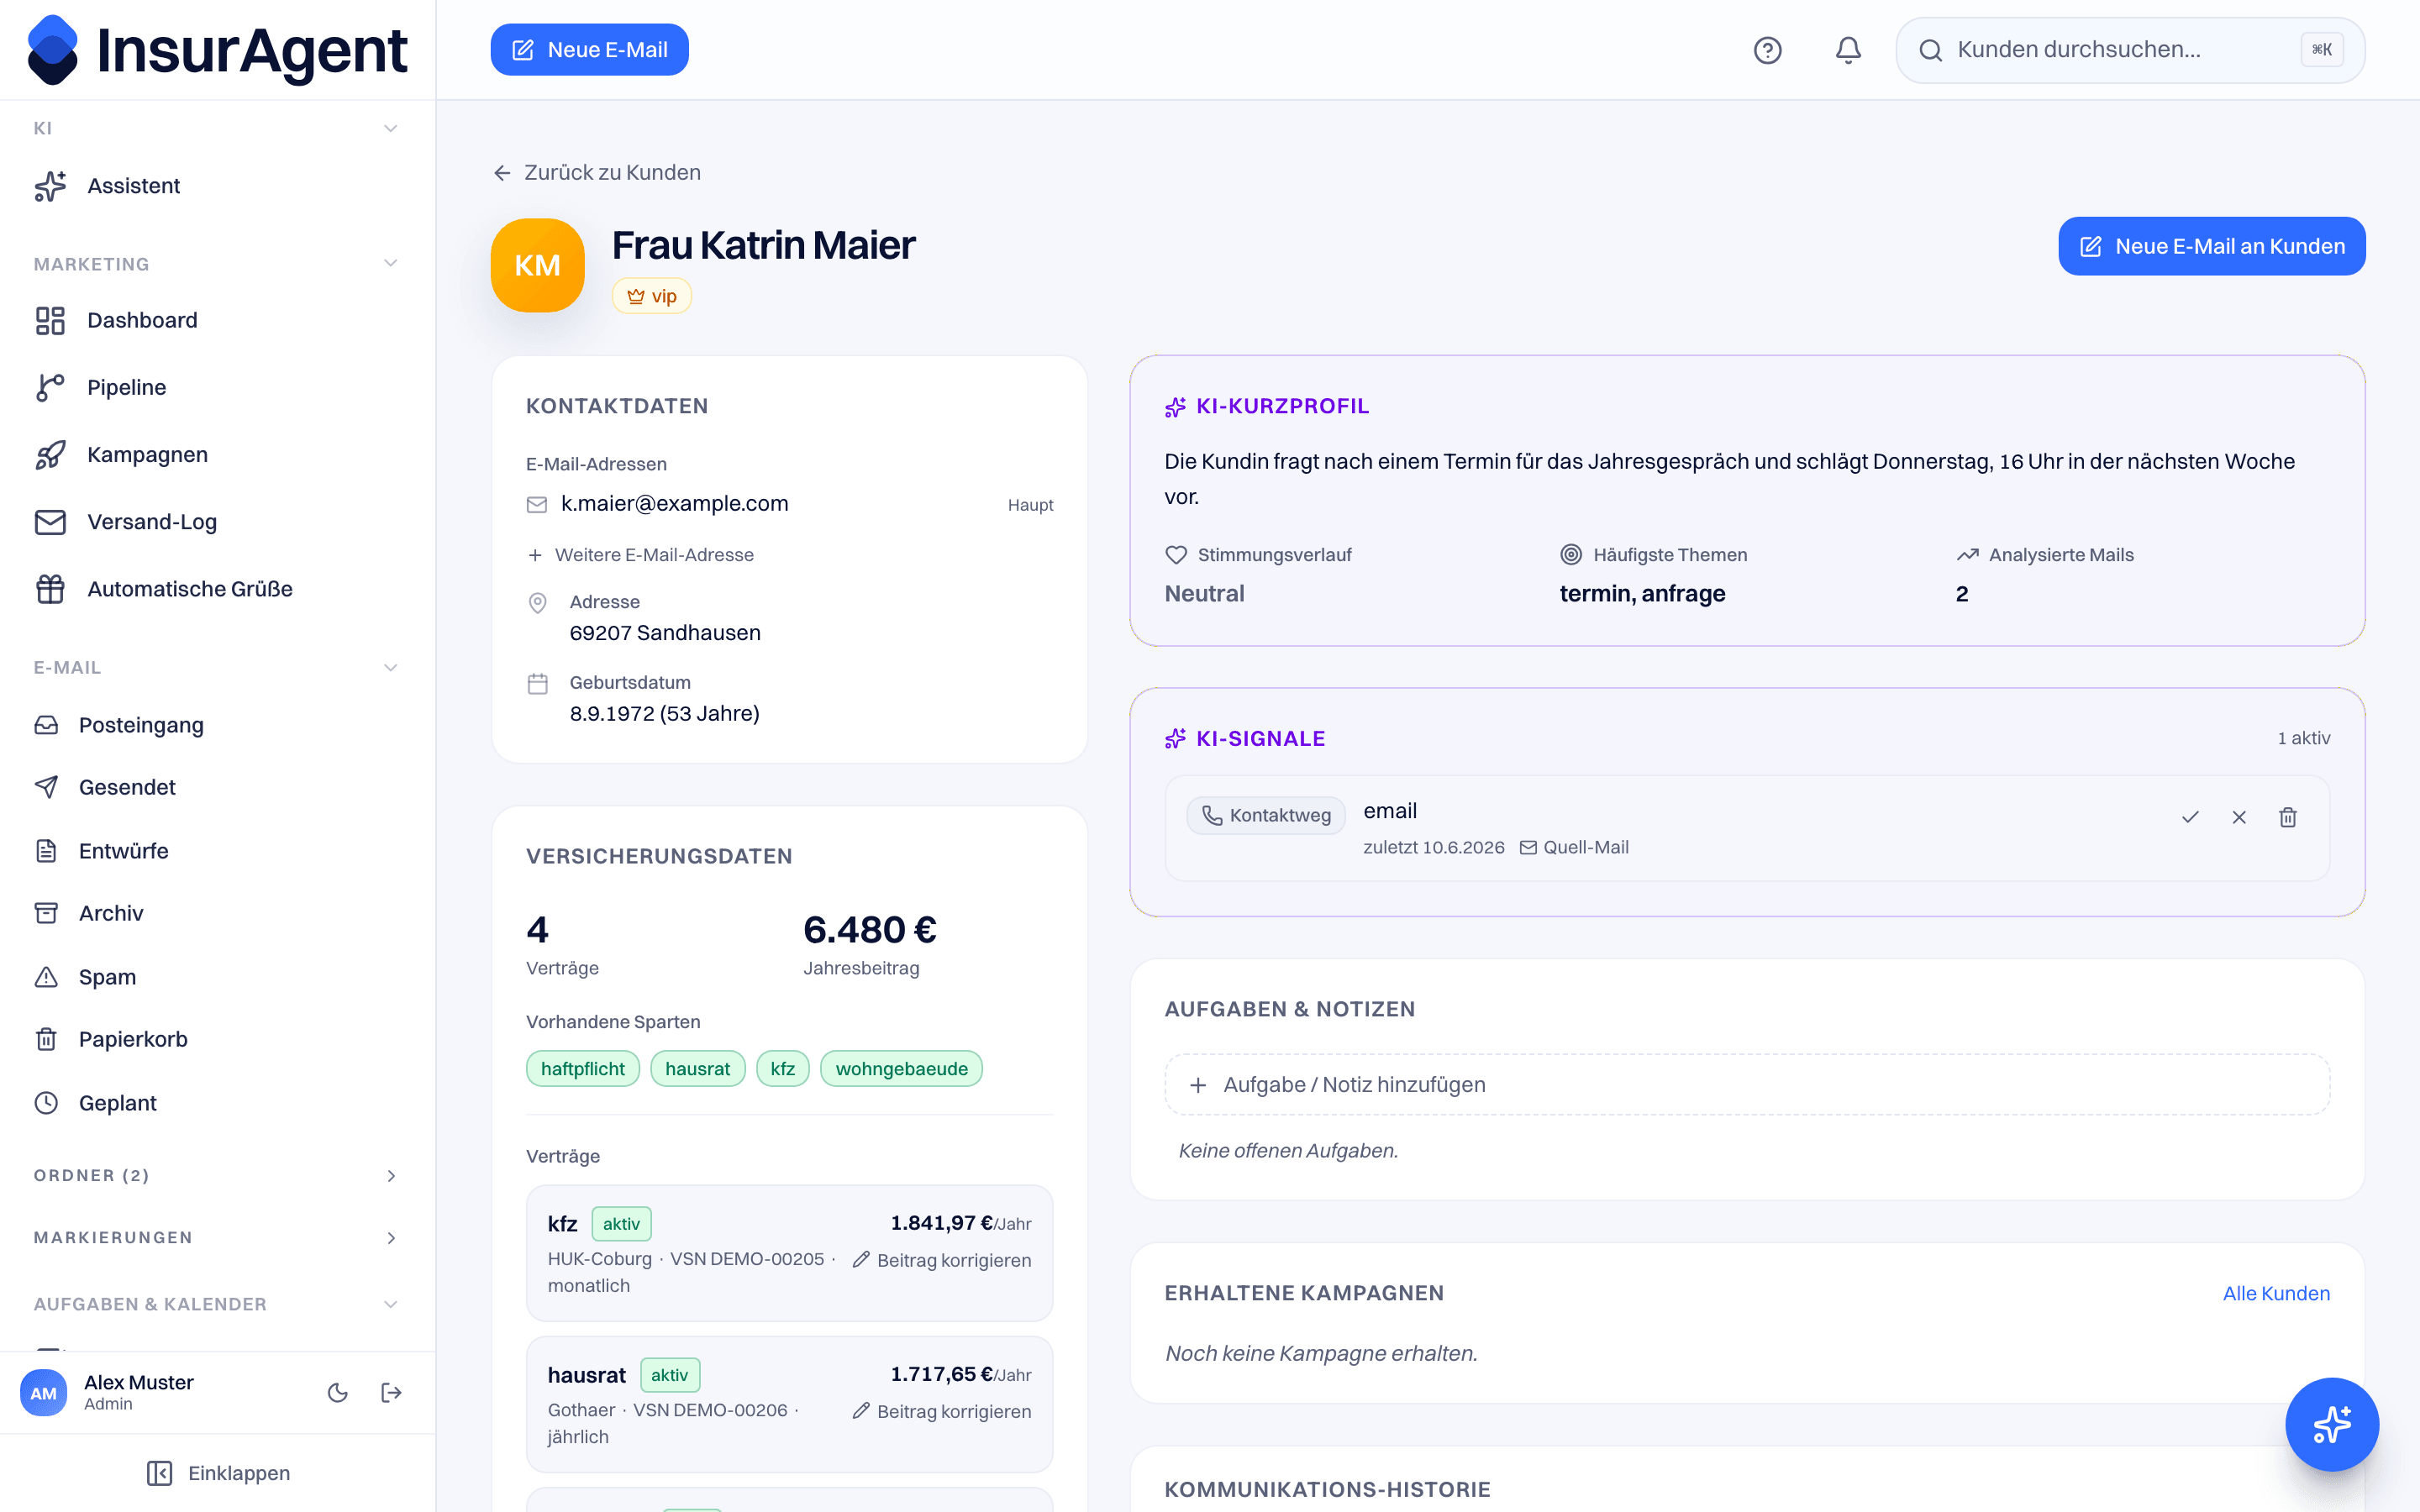
Task: Click the termin, anfrage topics value
Action: (1642, 594)
